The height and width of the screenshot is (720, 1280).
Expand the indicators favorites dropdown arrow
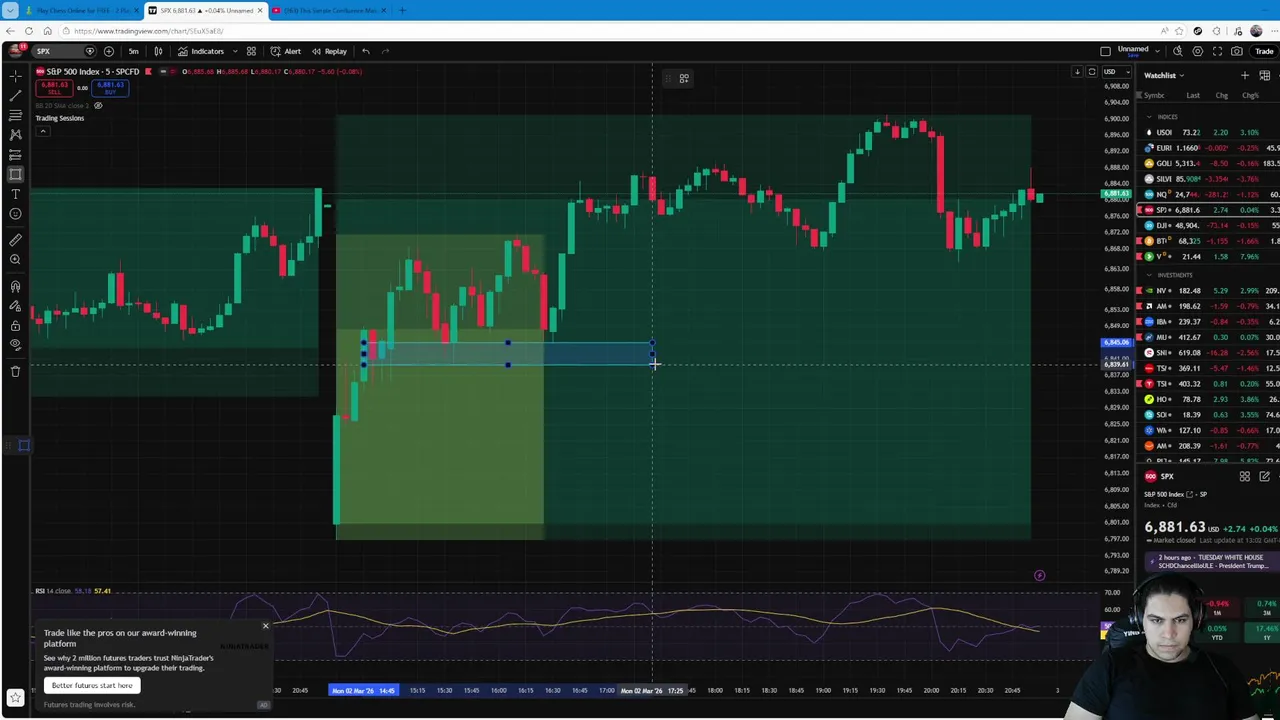235,51
